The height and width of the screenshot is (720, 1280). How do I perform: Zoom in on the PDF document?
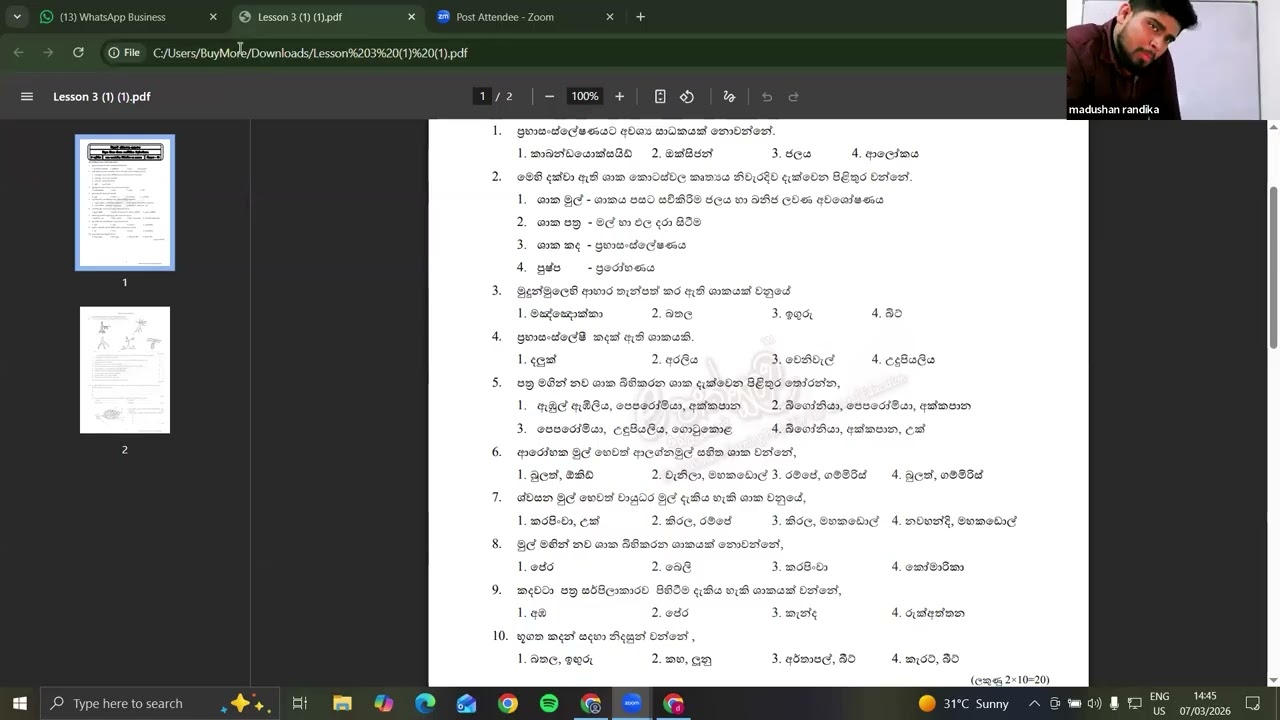click(x=619, y=97)
